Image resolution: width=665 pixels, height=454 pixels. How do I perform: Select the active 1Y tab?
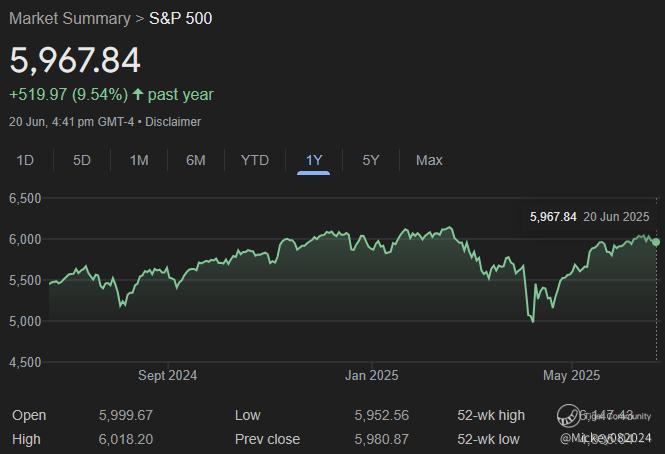pyautogui.click(x=314, y=160)
